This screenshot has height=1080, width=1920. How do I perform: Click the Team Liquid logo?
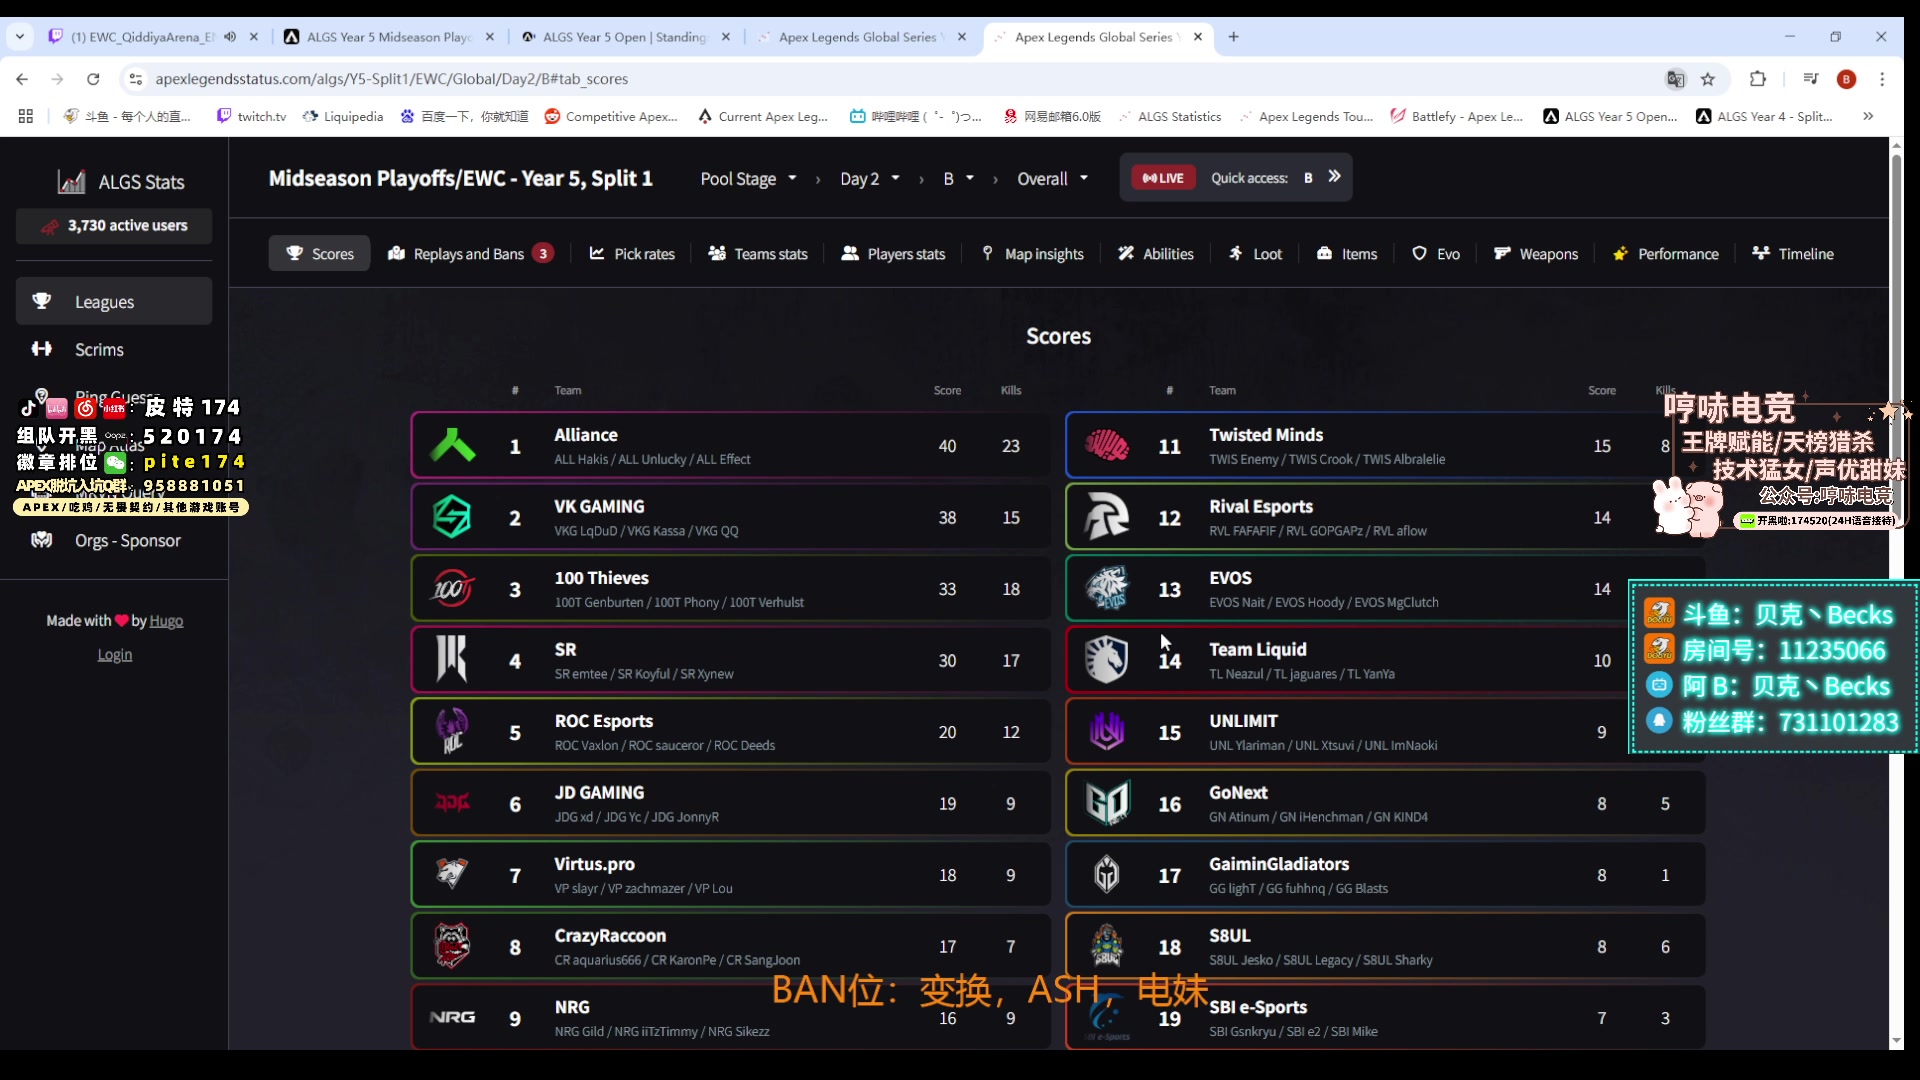[1107, 660]
